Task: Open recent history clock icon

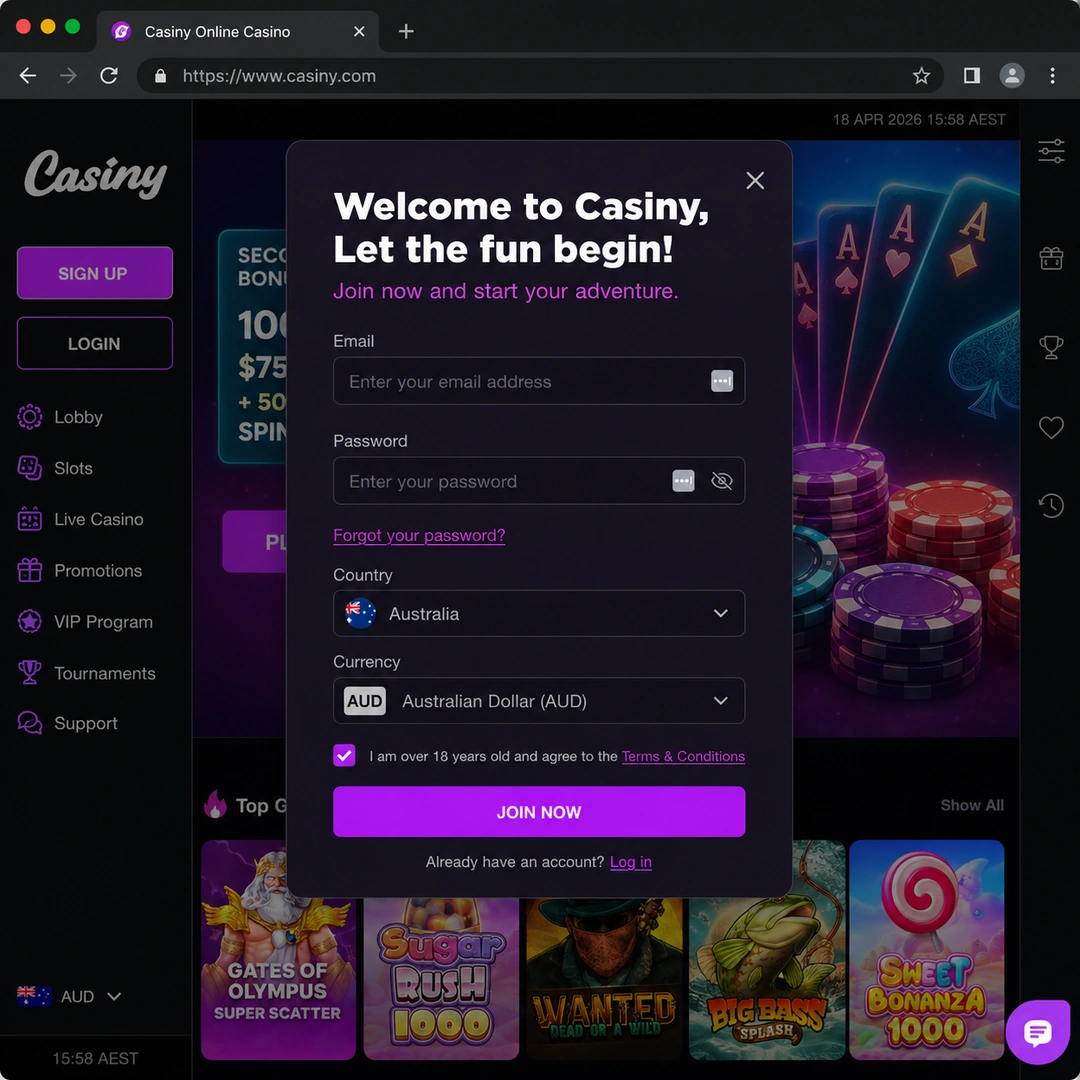Action: tap(1051, 506)
